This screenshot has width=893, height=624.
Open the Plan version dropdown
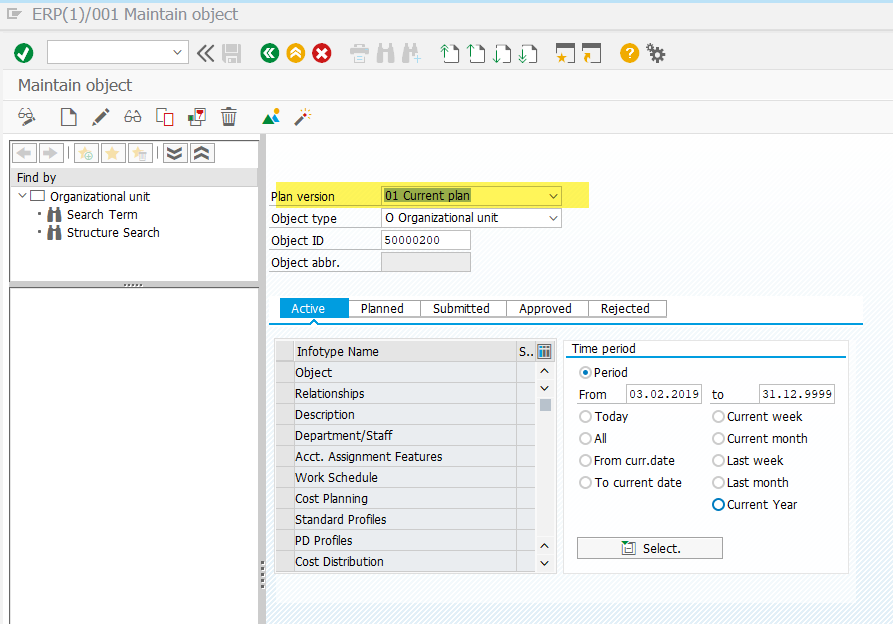pos(553,196)
